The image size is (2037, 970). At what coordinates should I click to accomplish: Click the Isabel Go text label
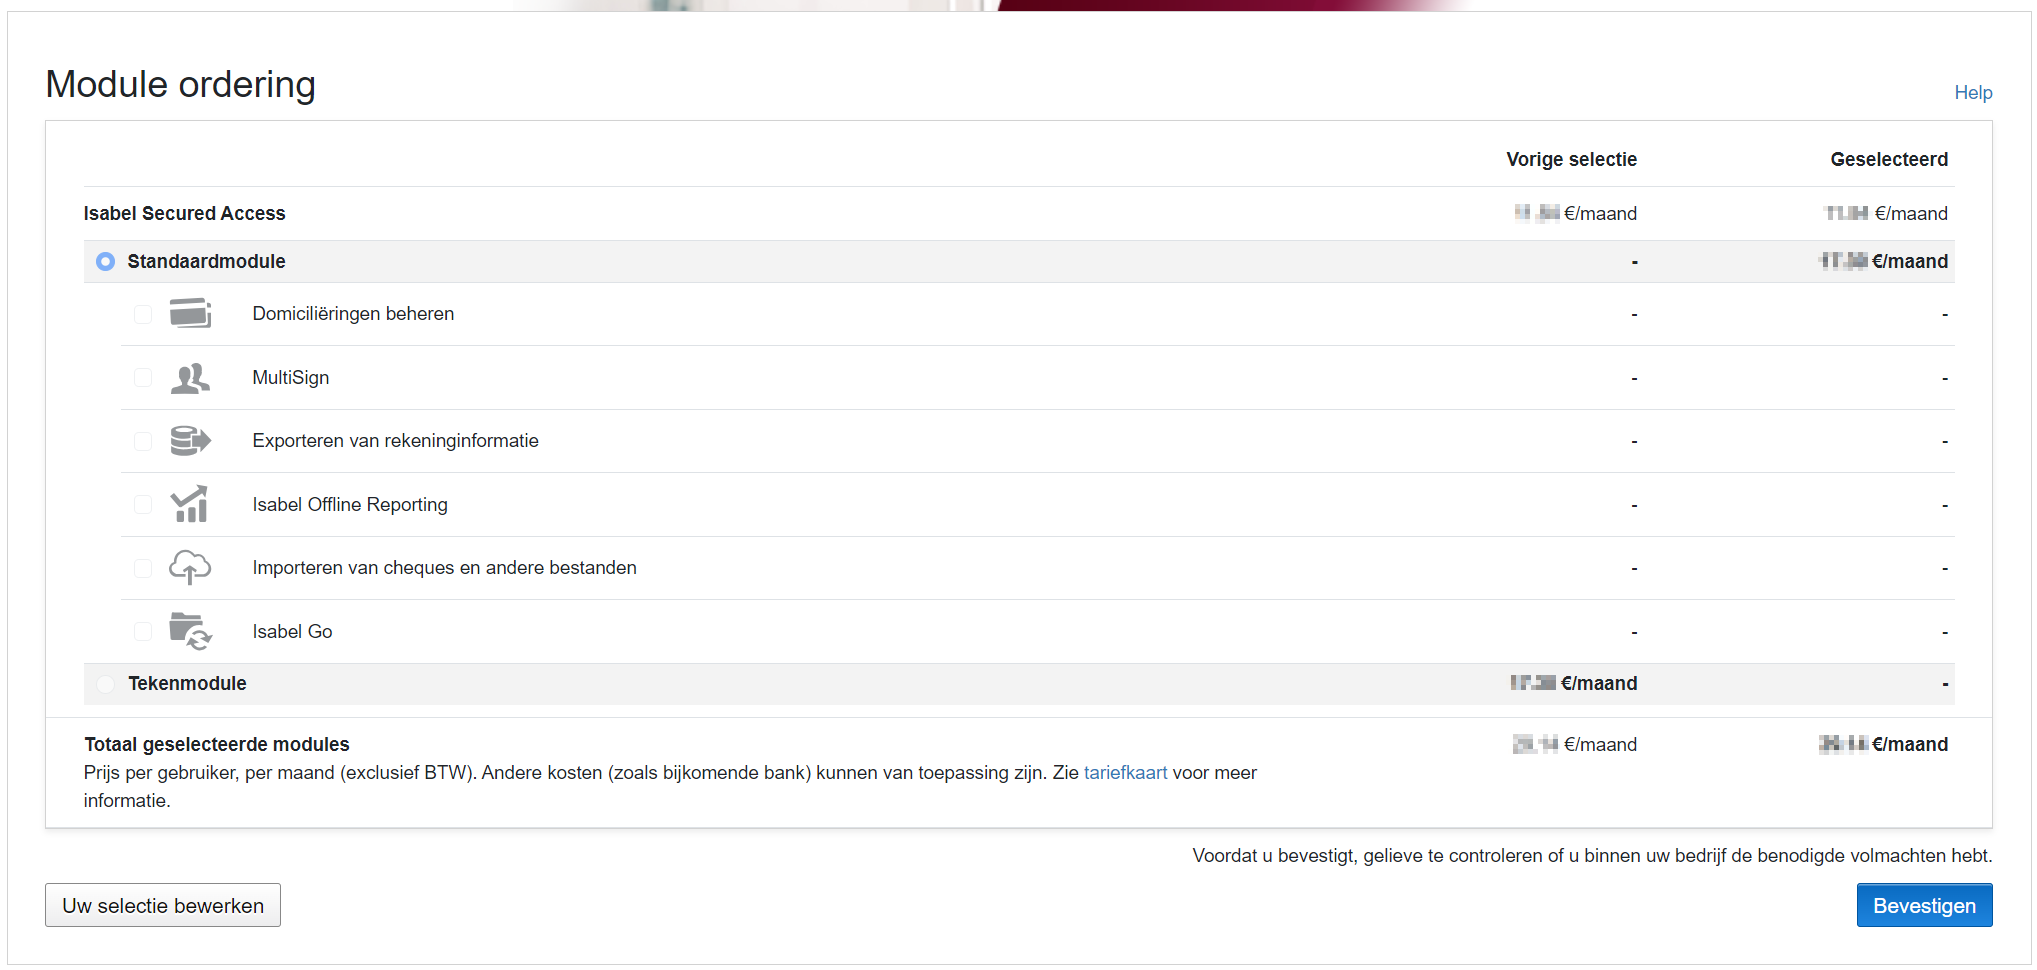(292, 632)
